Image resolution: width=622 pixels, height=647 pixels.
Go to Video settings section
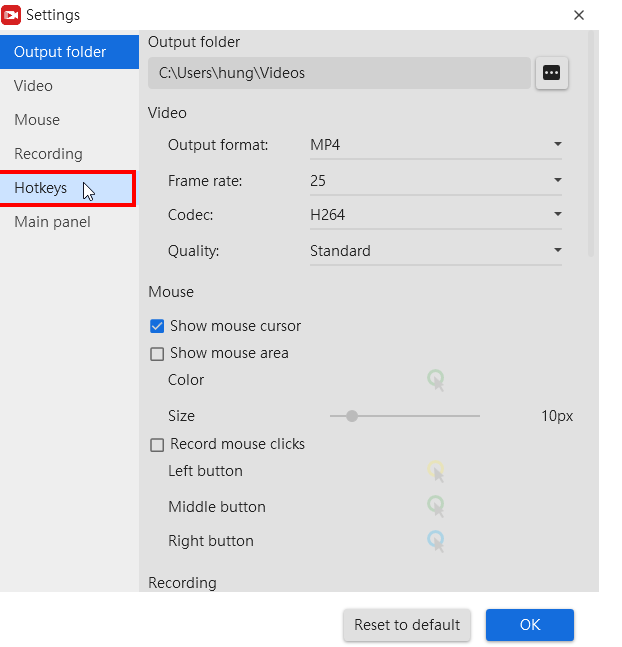coord(69,86)
